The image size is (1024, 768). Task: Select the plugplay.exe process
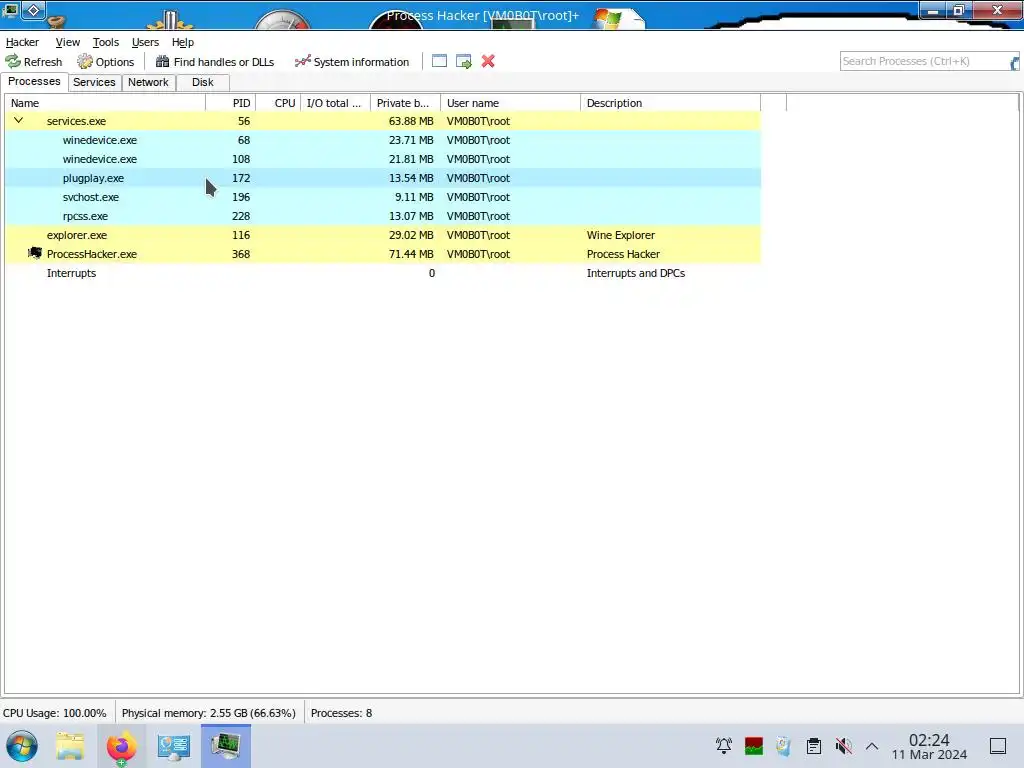[x=383, y=178]
